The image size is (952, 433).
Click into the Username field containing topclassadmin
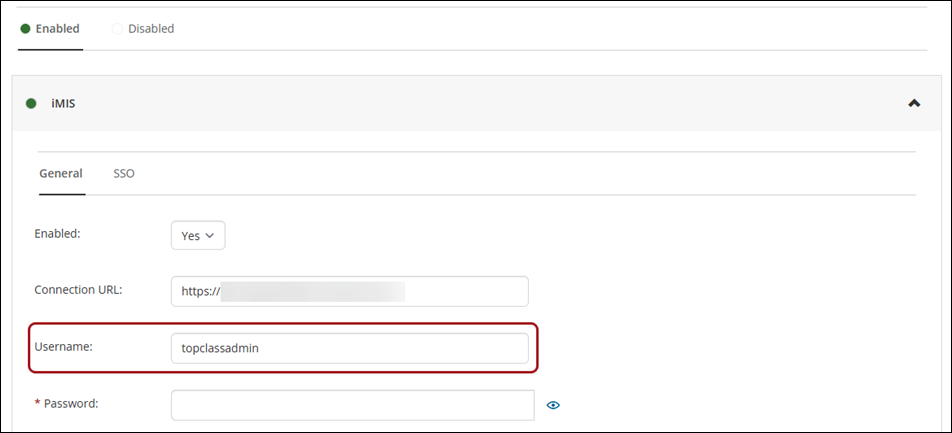click(349, 348)
